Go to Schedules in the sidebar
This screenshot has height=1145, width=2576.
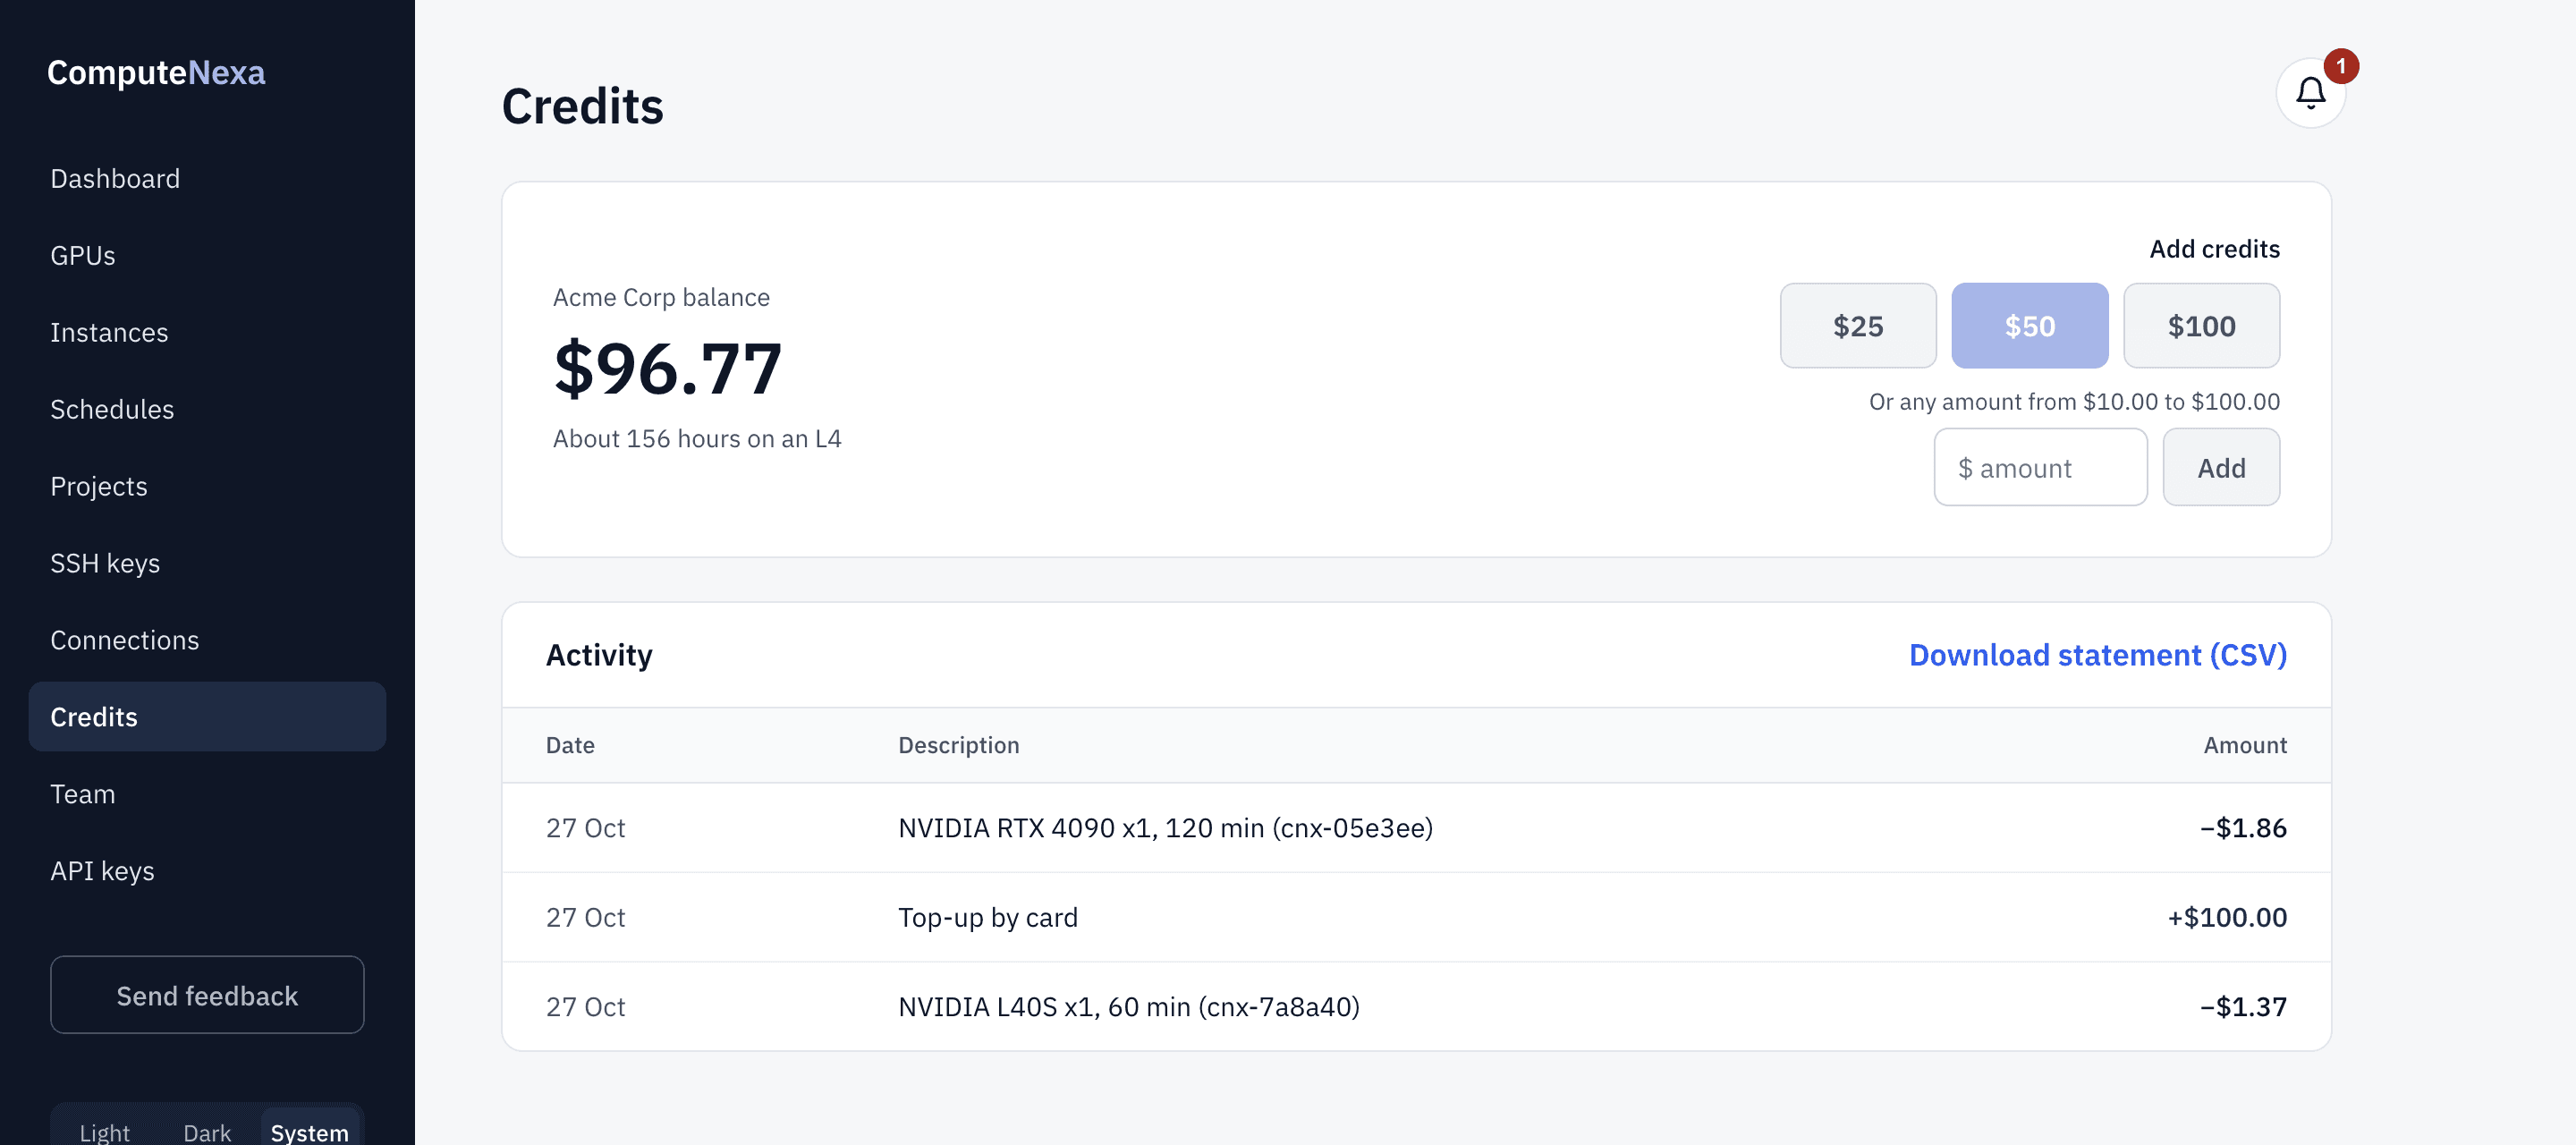207,409
